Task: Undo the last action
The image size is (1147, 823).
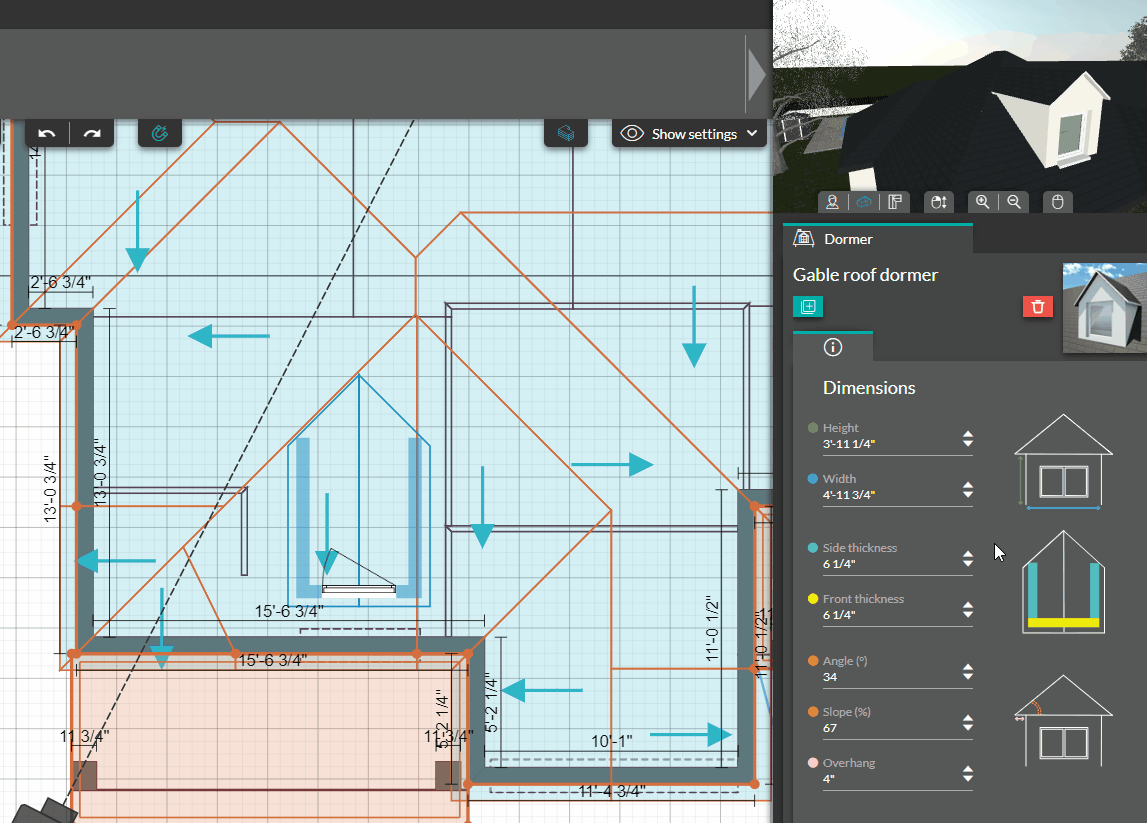Action: [45, 132]
